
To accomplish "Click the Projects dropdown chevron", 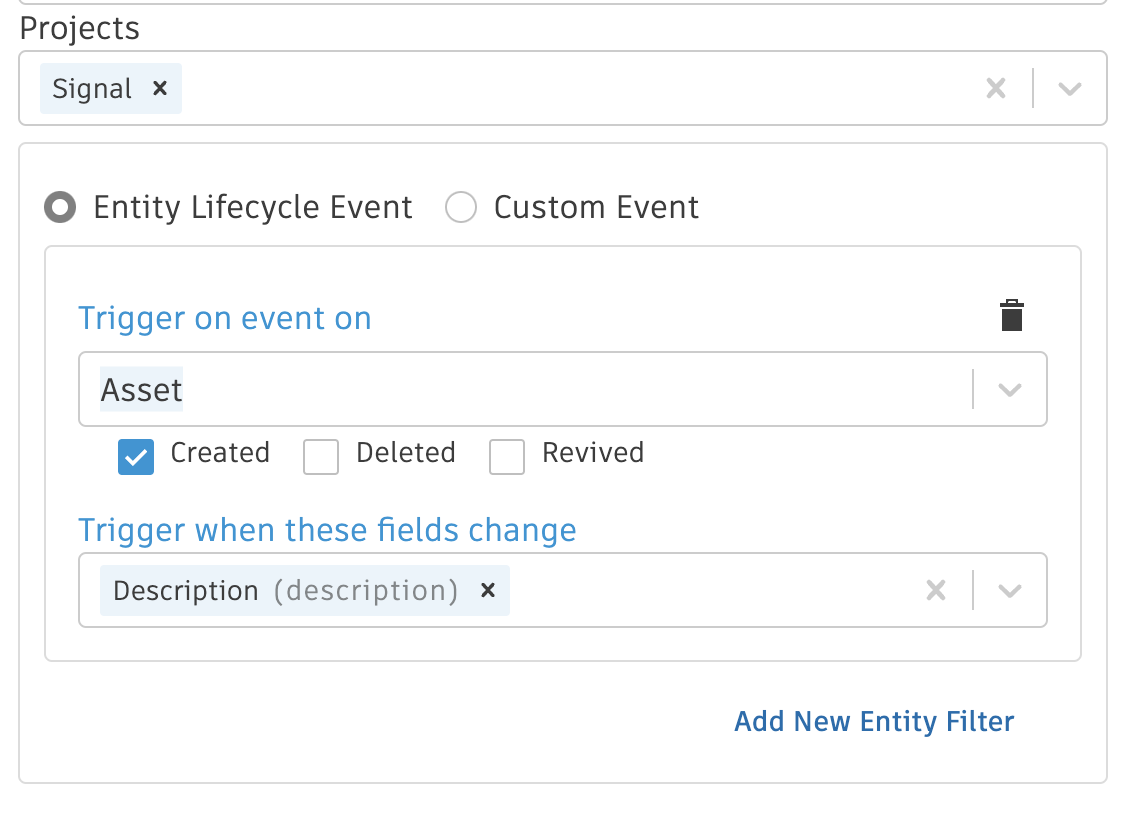I will coord(1069,88).
